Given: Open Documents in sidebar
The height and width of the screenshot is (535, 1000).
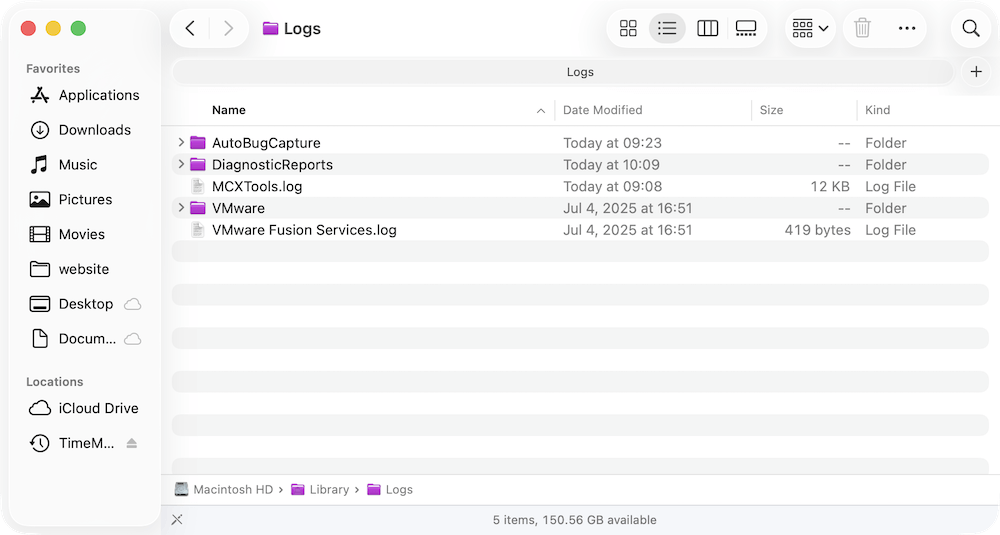Looking at the screenshot, I should click(x=85, y=339).
